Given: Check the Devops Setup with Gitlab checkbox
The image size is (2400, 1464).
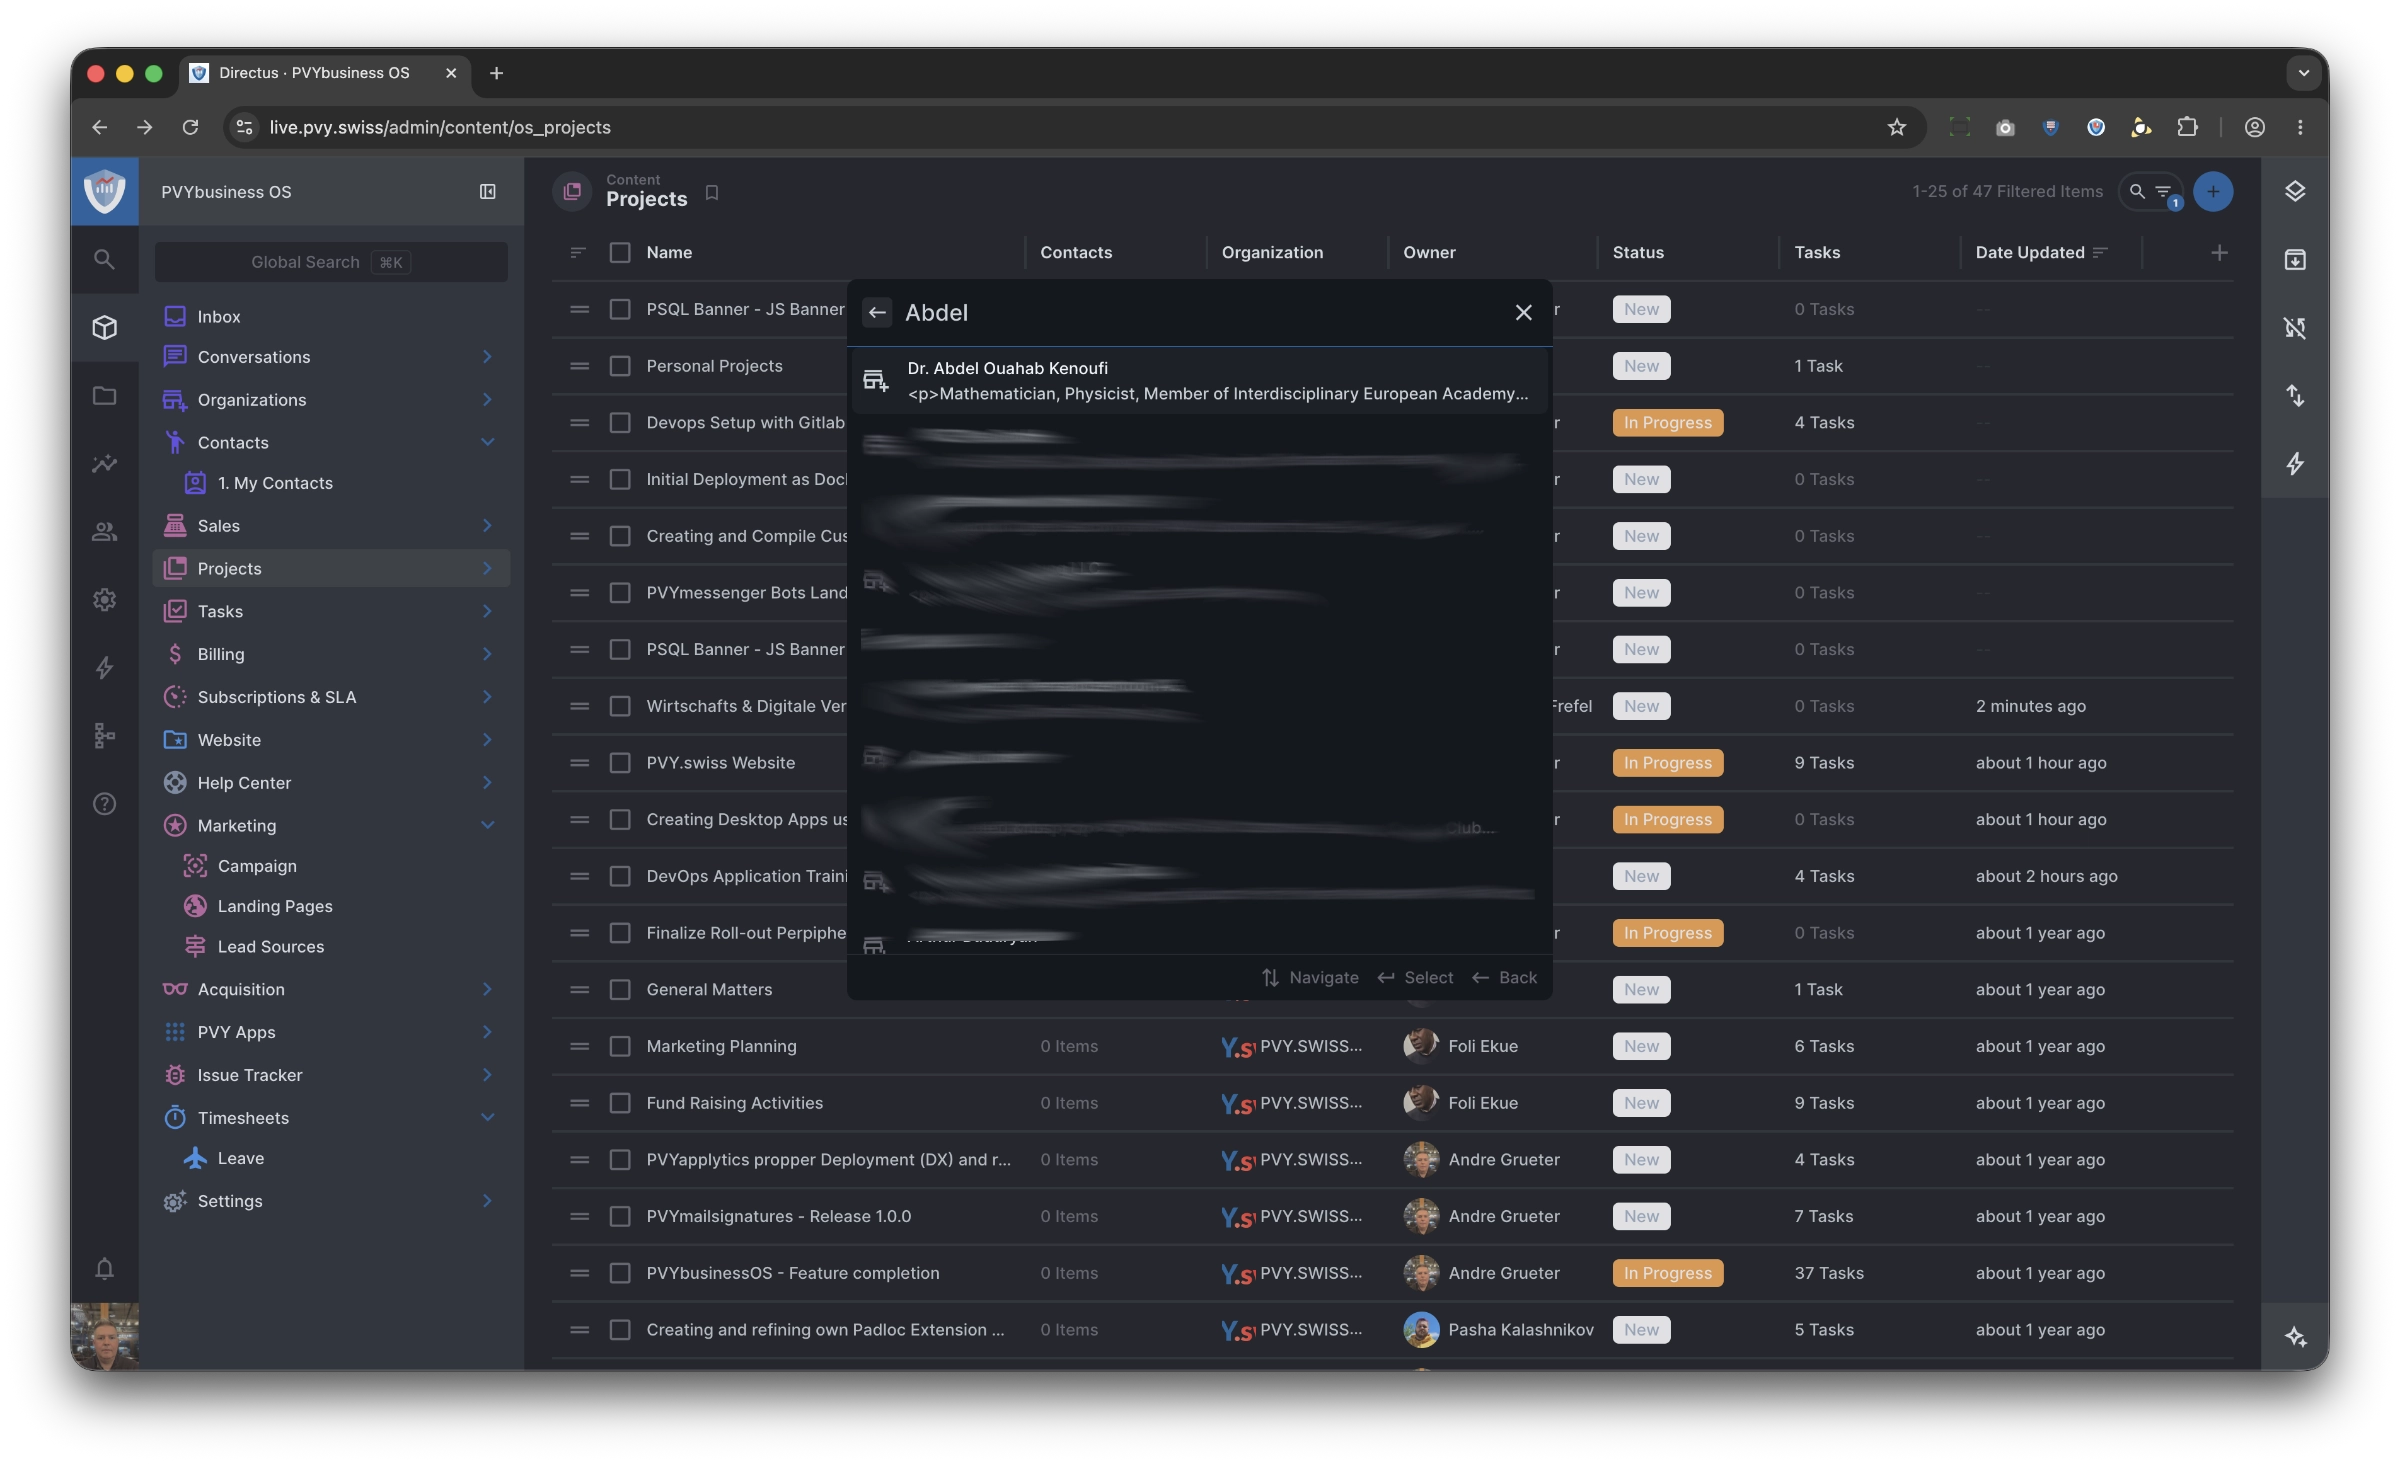Looking at the screenshot, I should [x=620, y=423].
